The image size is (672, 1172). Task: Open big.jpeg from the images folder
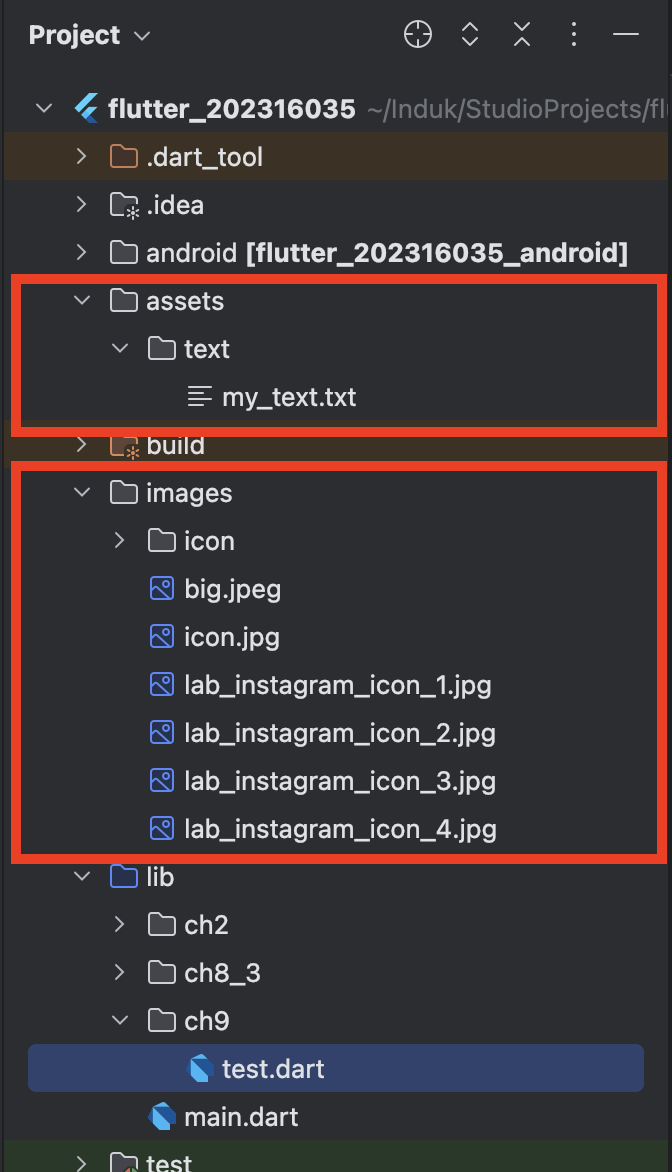(x=229, y=588)
